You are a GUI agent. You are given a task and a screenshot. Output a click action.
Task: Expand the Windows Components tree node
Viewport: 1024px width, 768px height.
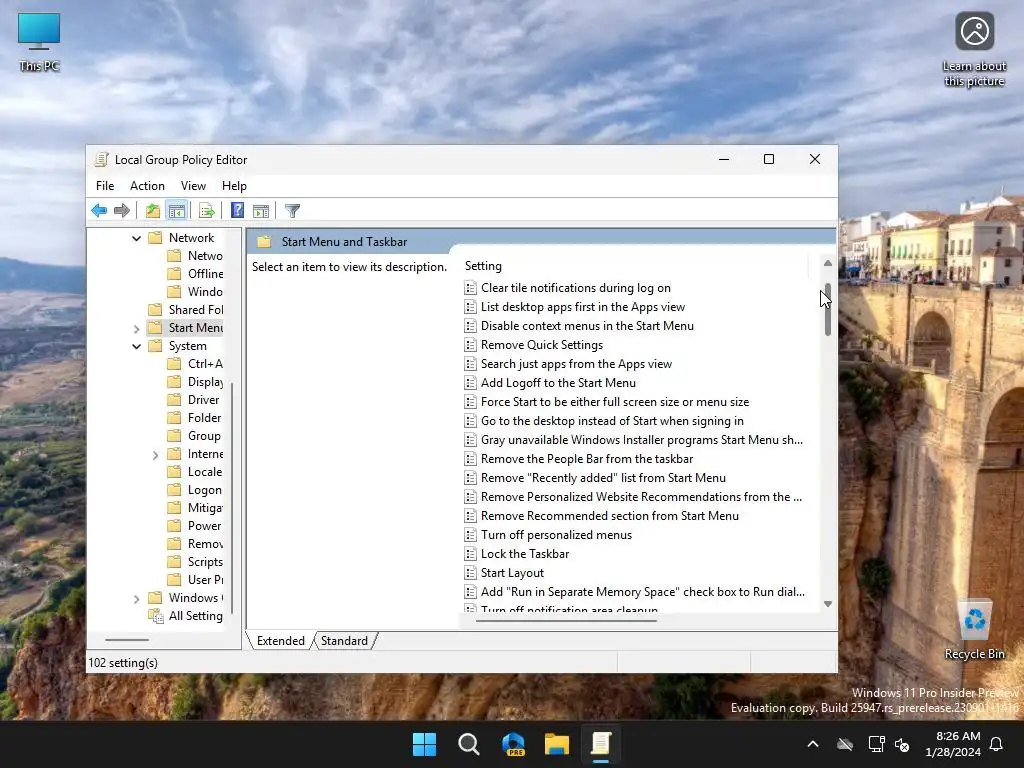136,598
